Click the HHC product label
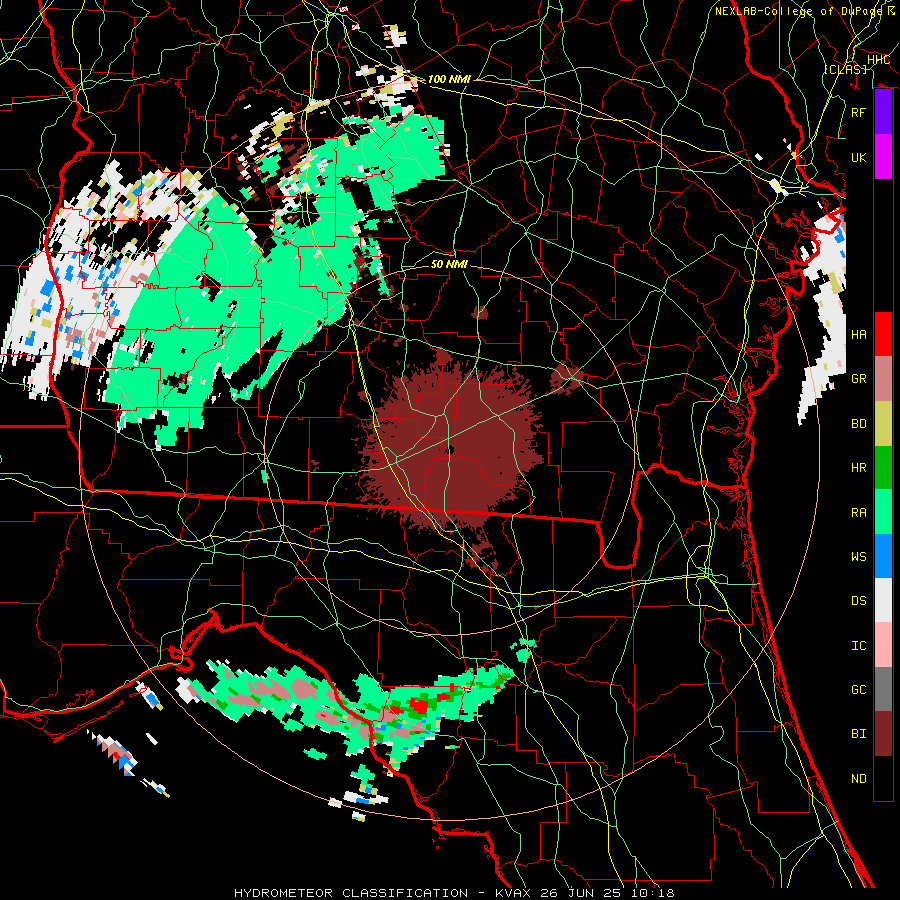Image resolution: width=900 pixels, height=900 pixels. (x=878, y=60)
